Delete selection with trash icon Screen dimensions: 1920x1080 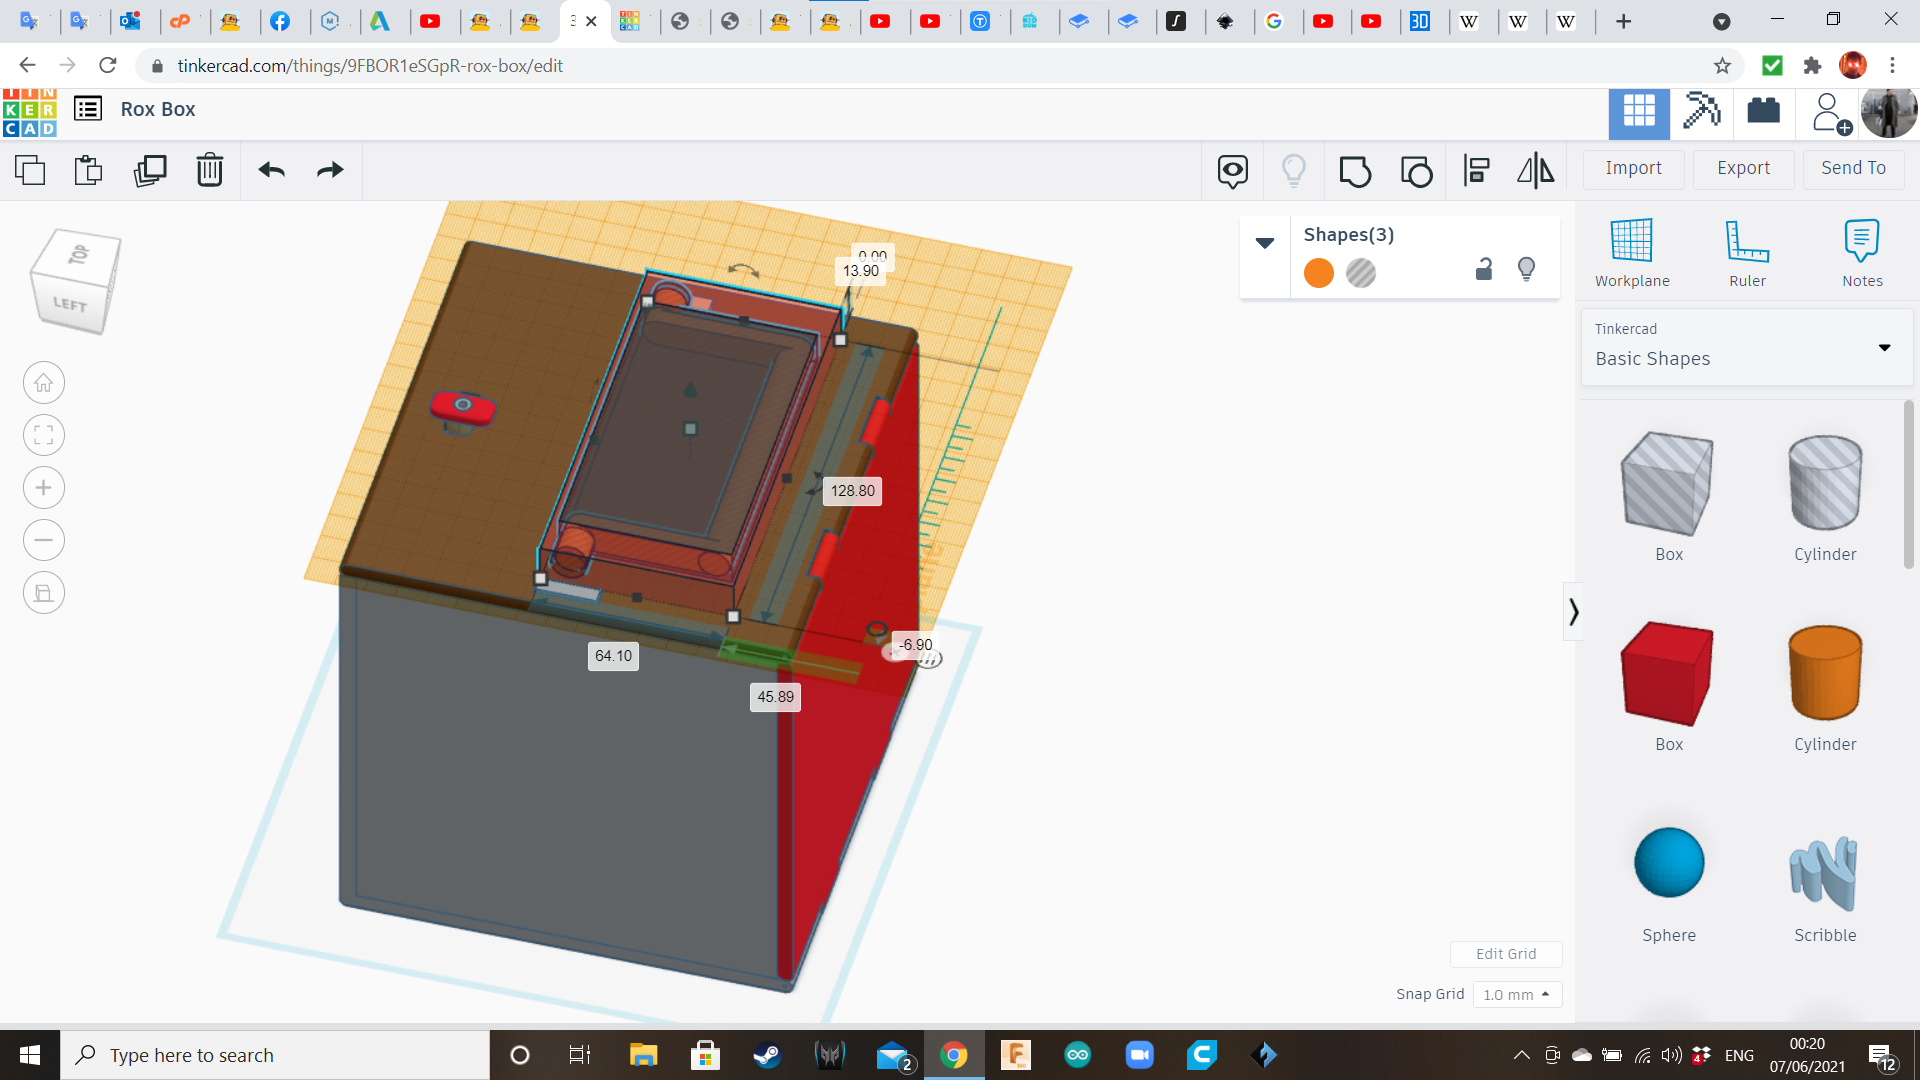tap(210, 170)
